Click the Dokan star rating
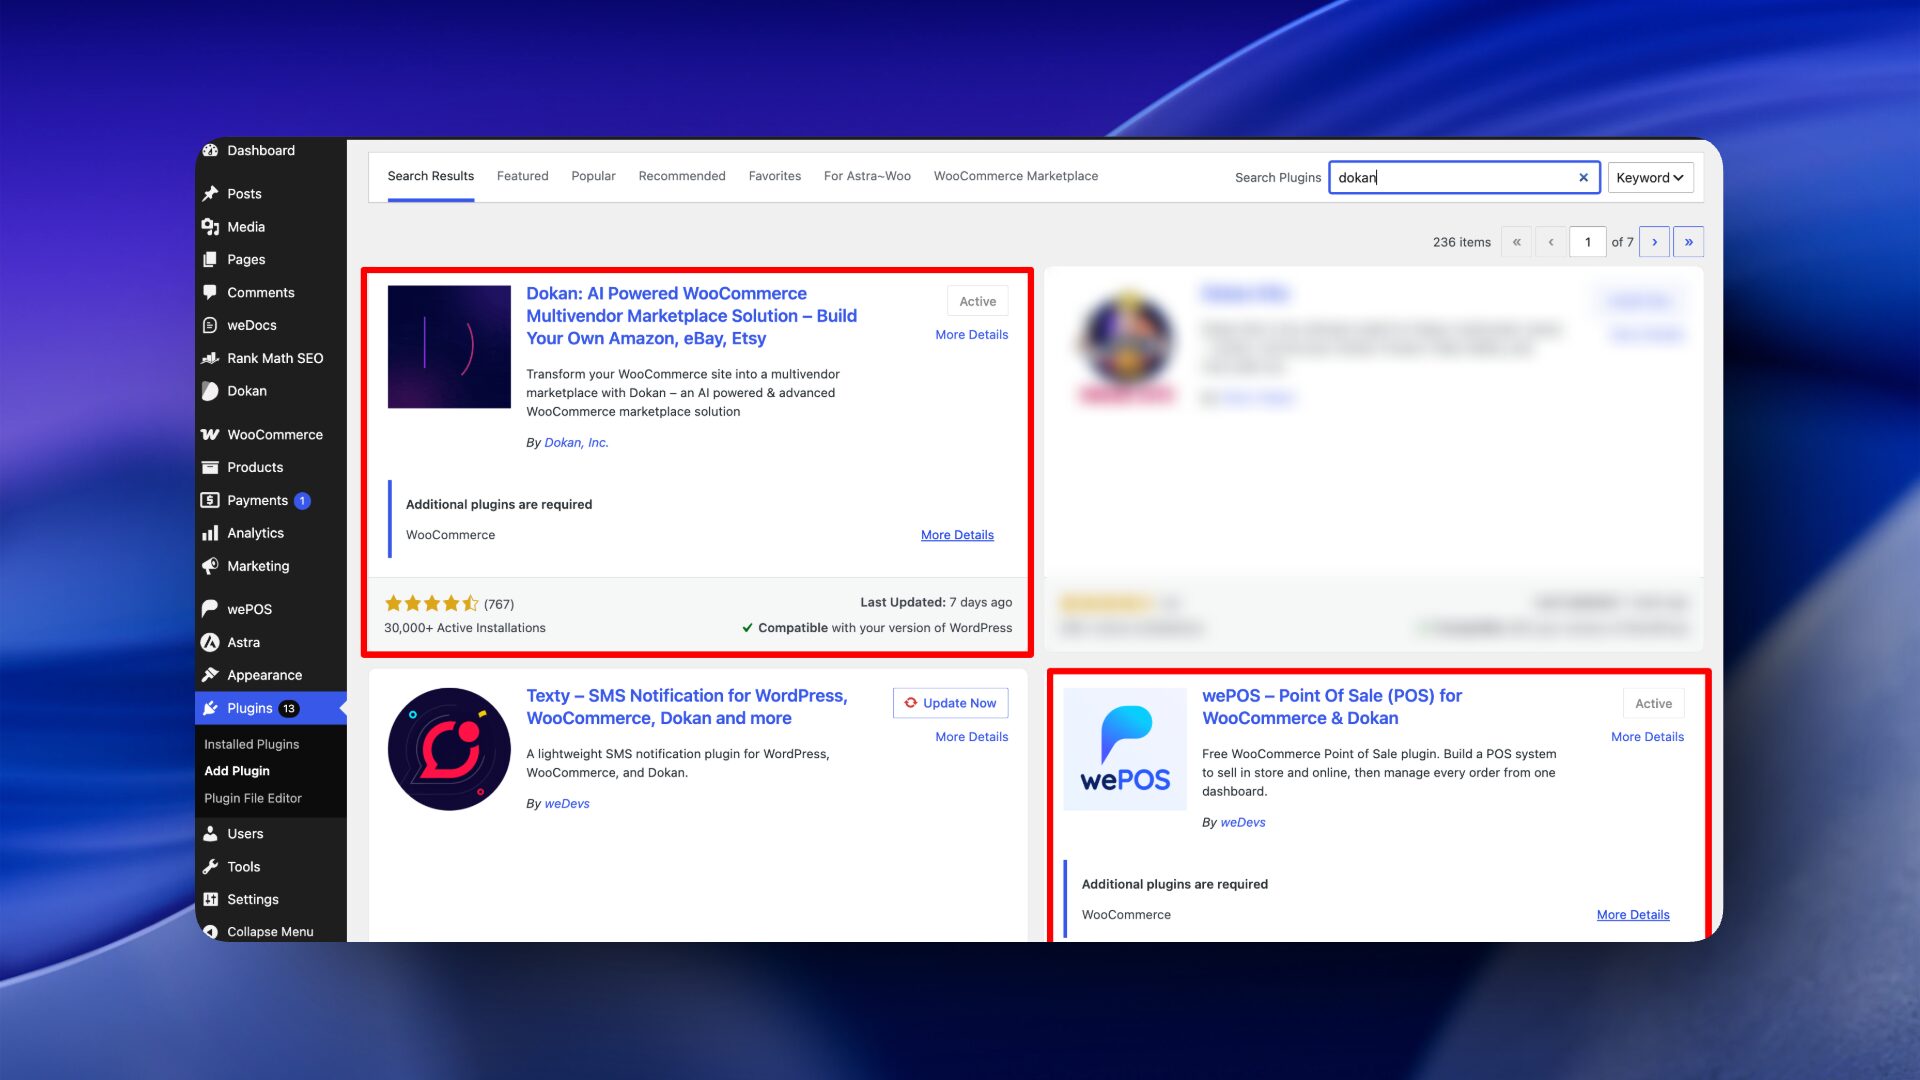The width and height of the screenshot is (1920, 1080). (x=432, y=604)
